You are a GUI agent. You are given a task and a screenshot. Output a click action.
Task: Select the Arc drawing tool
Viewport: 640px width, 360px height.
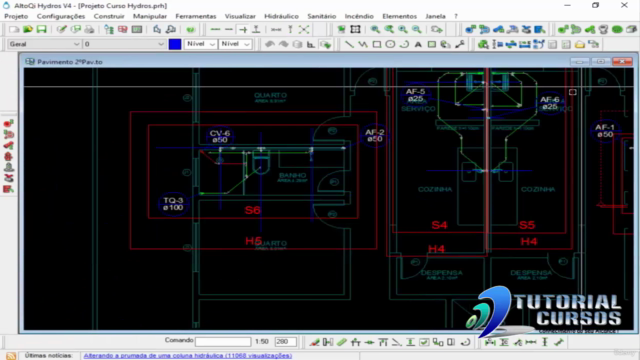(404, 44)
